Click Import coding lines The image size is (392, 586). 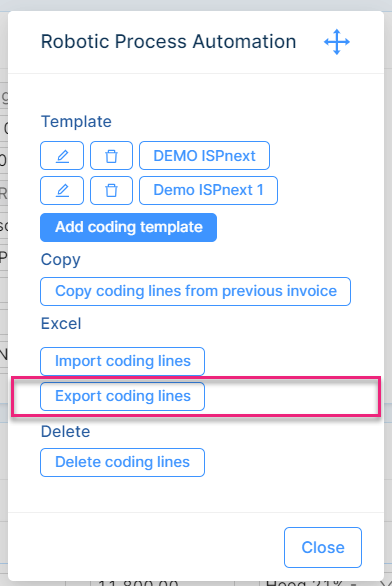[x=123, y=361]
